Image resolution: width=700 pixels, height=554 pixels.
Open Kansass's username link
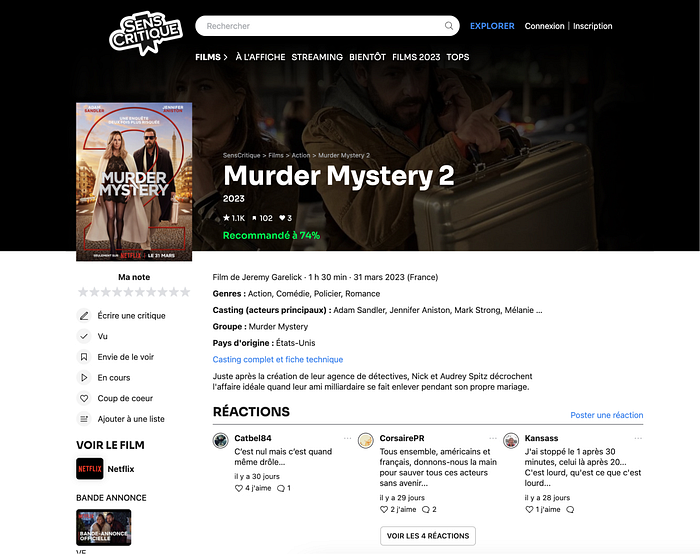pyautogui.click(x=542, y=438)
